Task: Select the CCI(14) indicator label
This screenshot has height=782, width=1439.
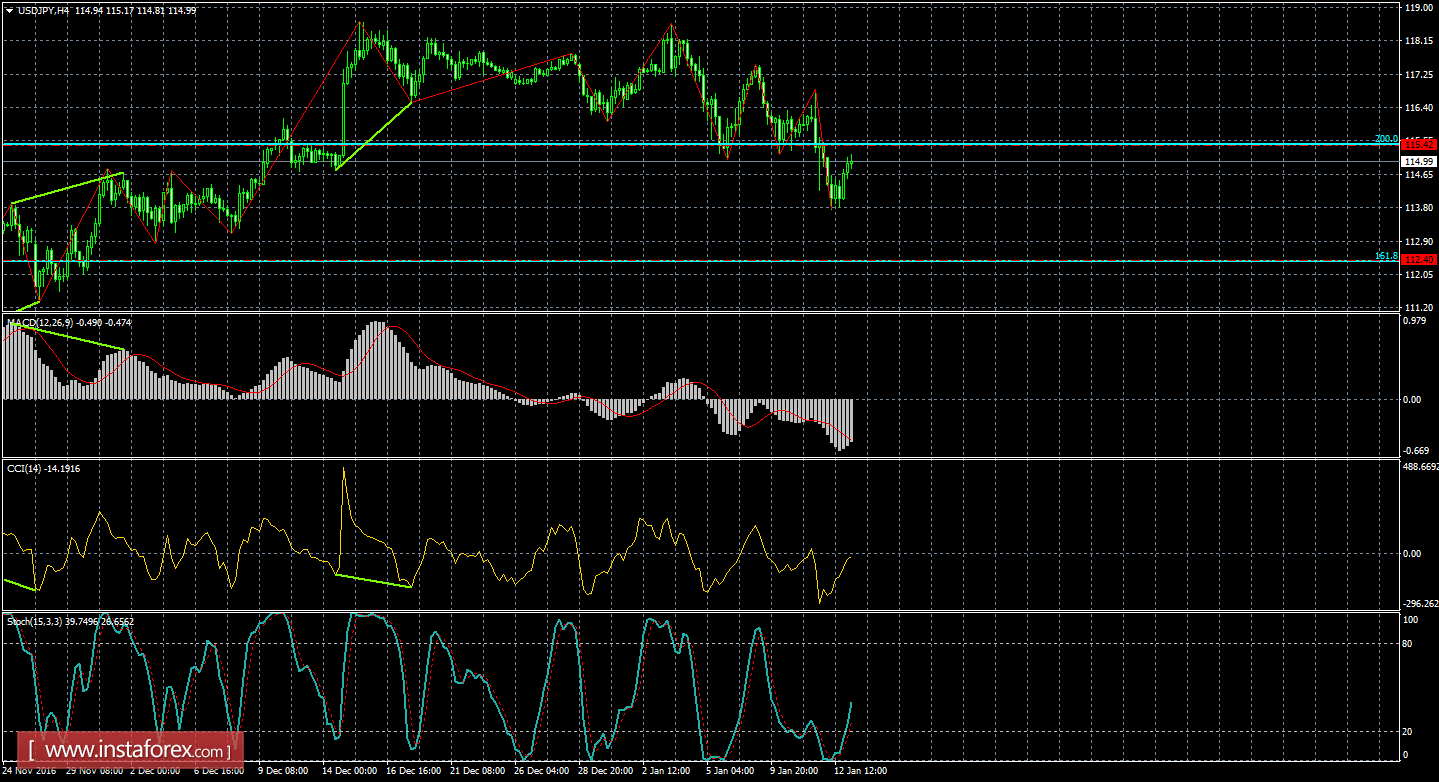Action: [x=23, y=468]
